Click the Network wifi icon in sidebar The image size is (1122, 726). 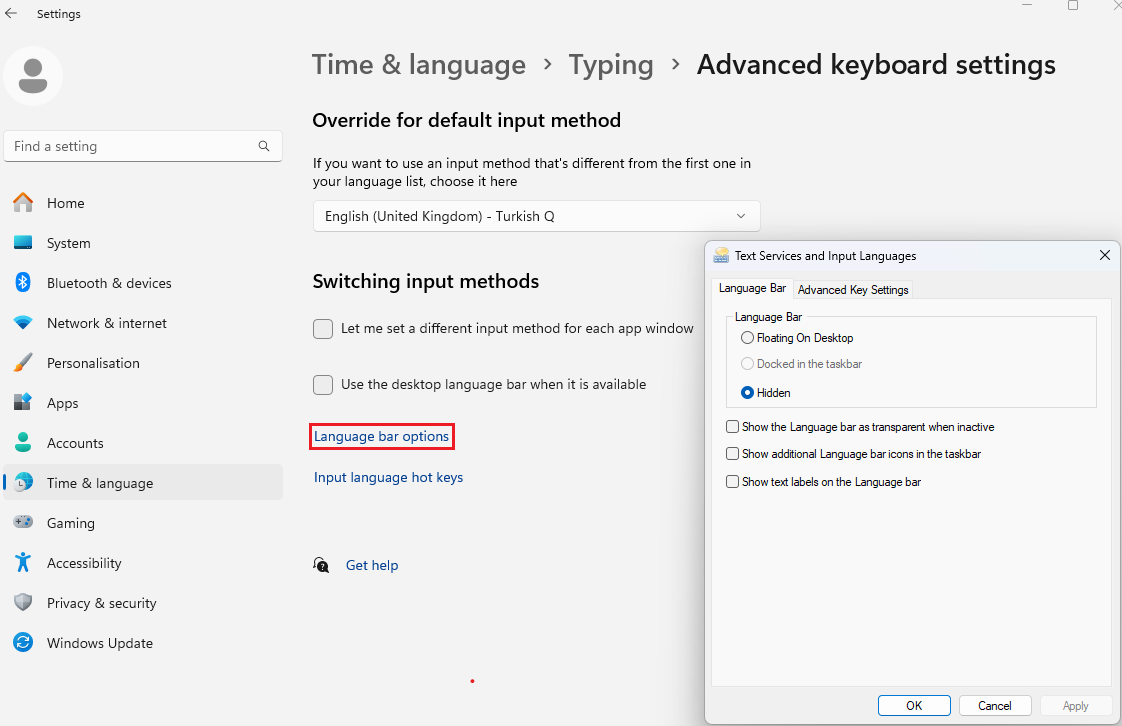pos(23,323)
